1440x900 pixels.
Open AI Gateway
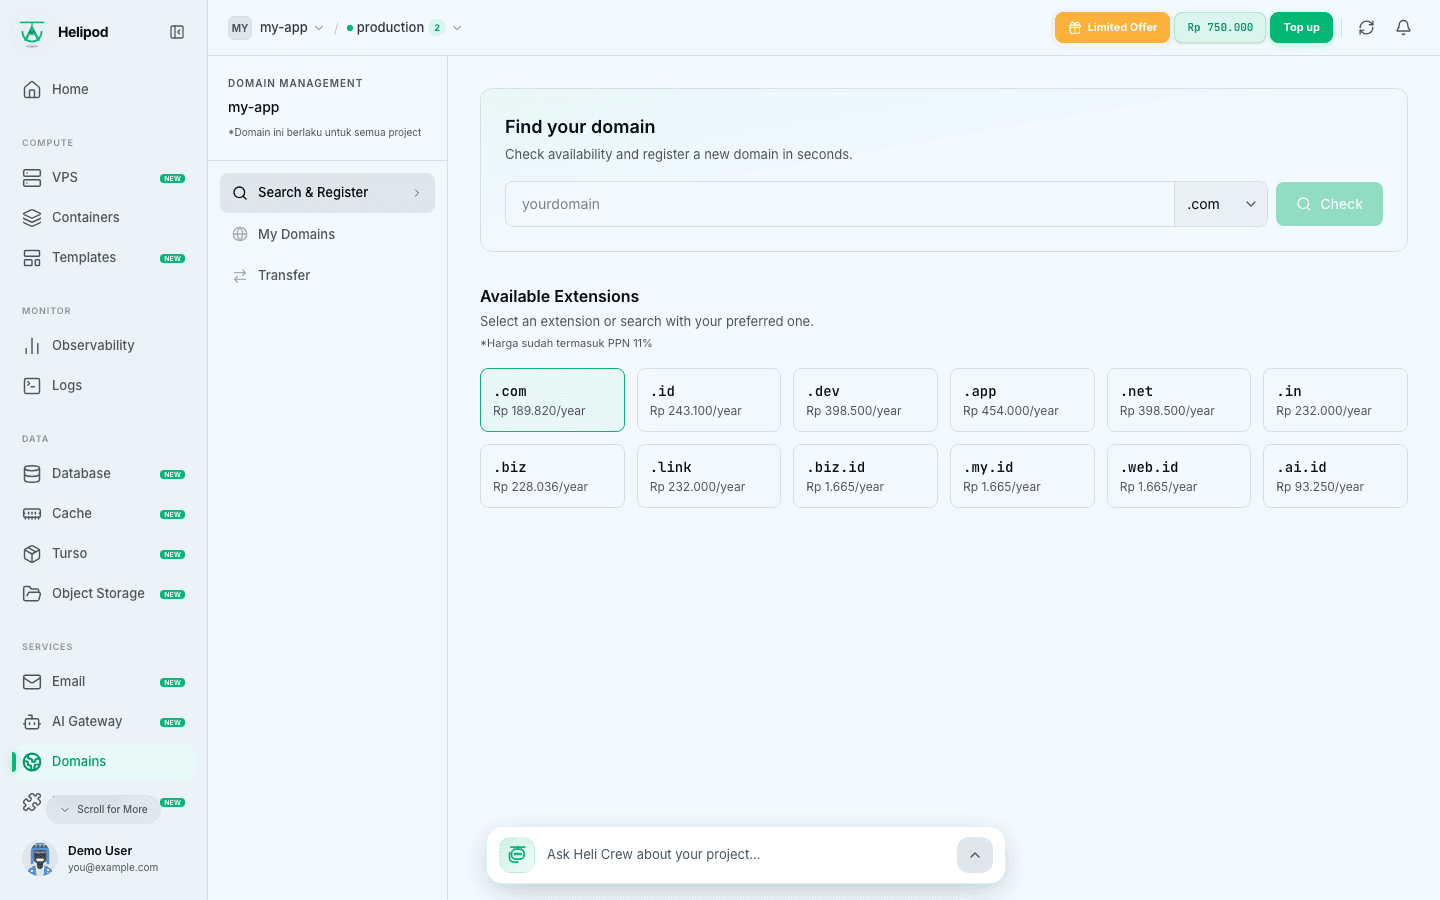pos(103,721)
